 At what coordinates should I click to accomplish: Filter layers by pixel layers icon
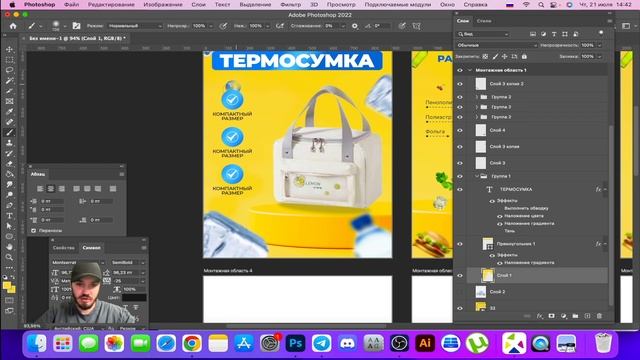point(533,34)
